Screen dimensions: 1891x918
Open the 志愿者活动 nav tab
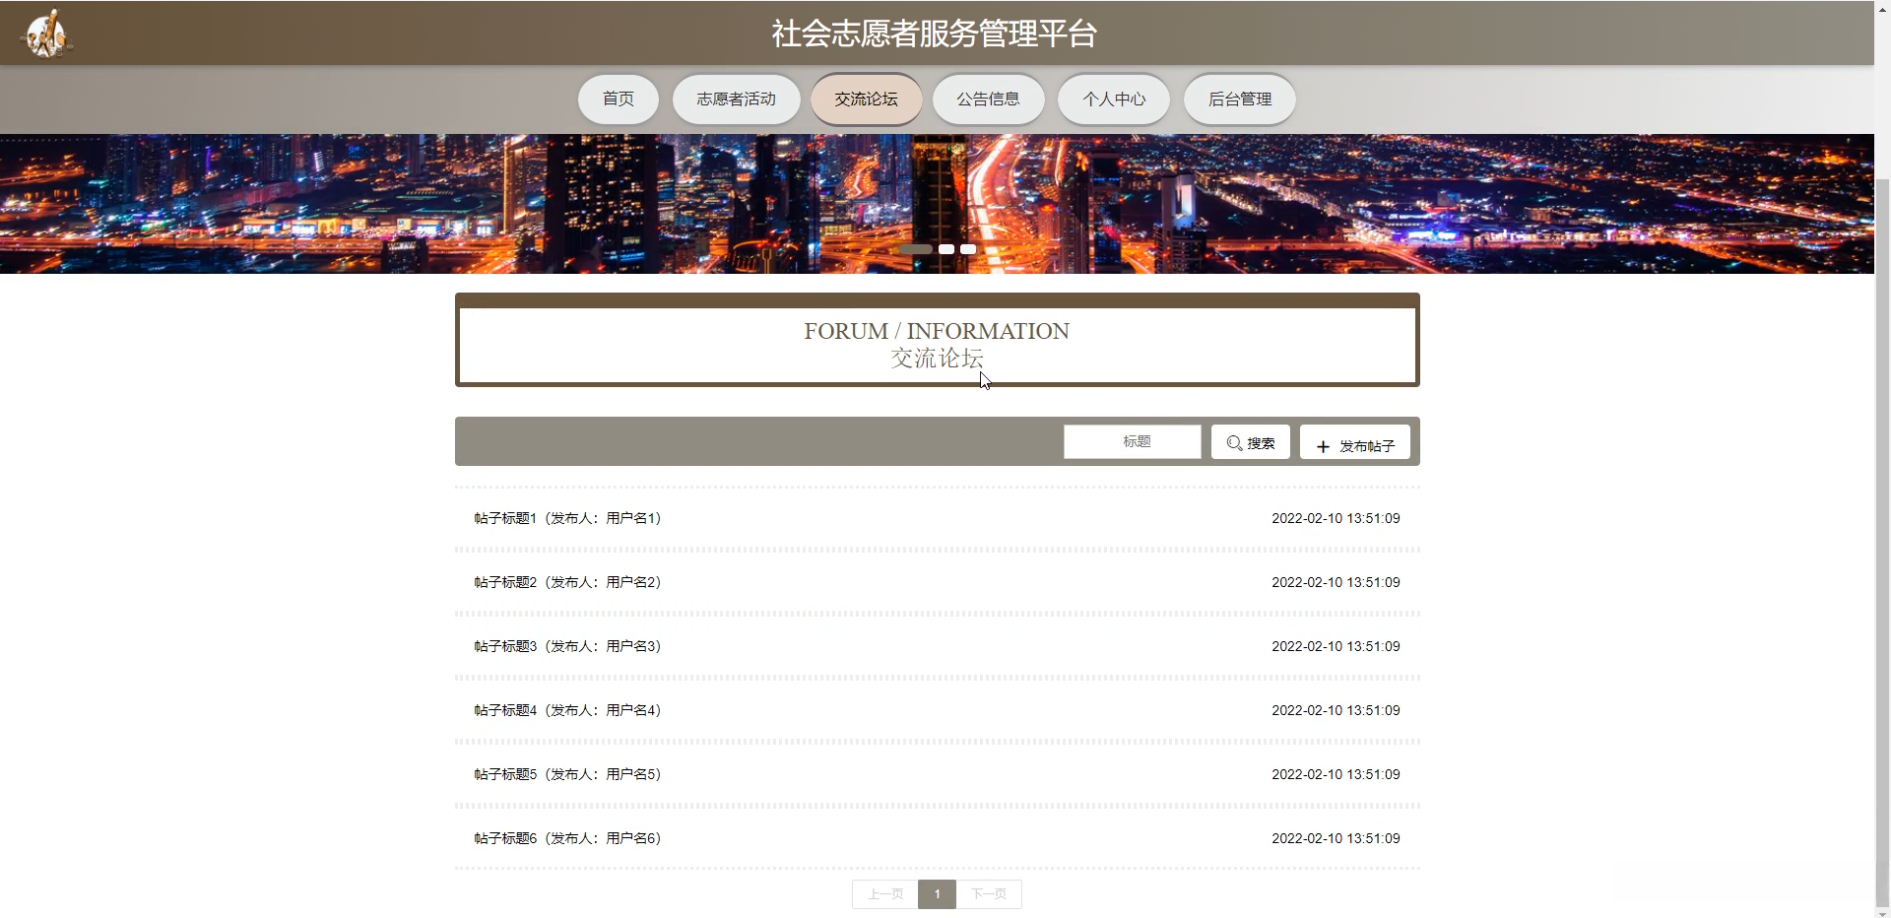[736, 99]
